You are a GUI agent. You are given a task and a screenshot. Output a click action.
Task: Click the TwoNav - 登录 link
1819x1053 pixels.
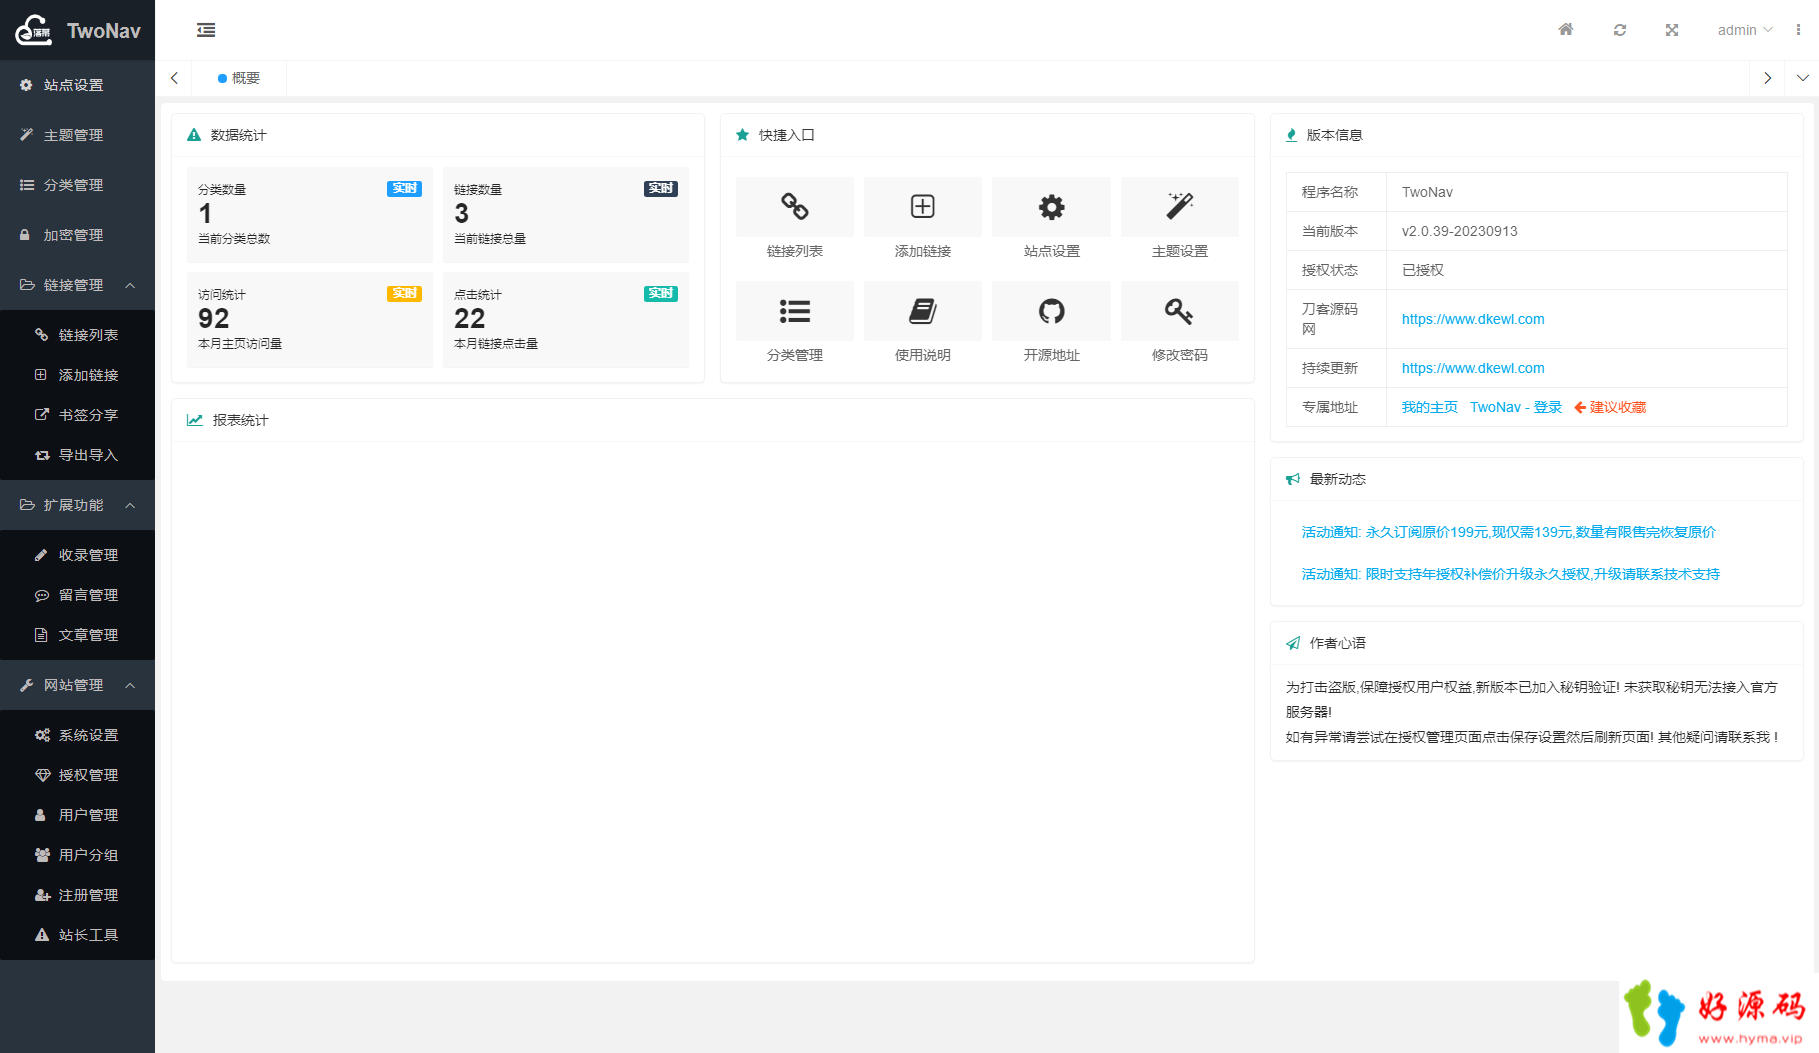click(x=1516, y=407)
